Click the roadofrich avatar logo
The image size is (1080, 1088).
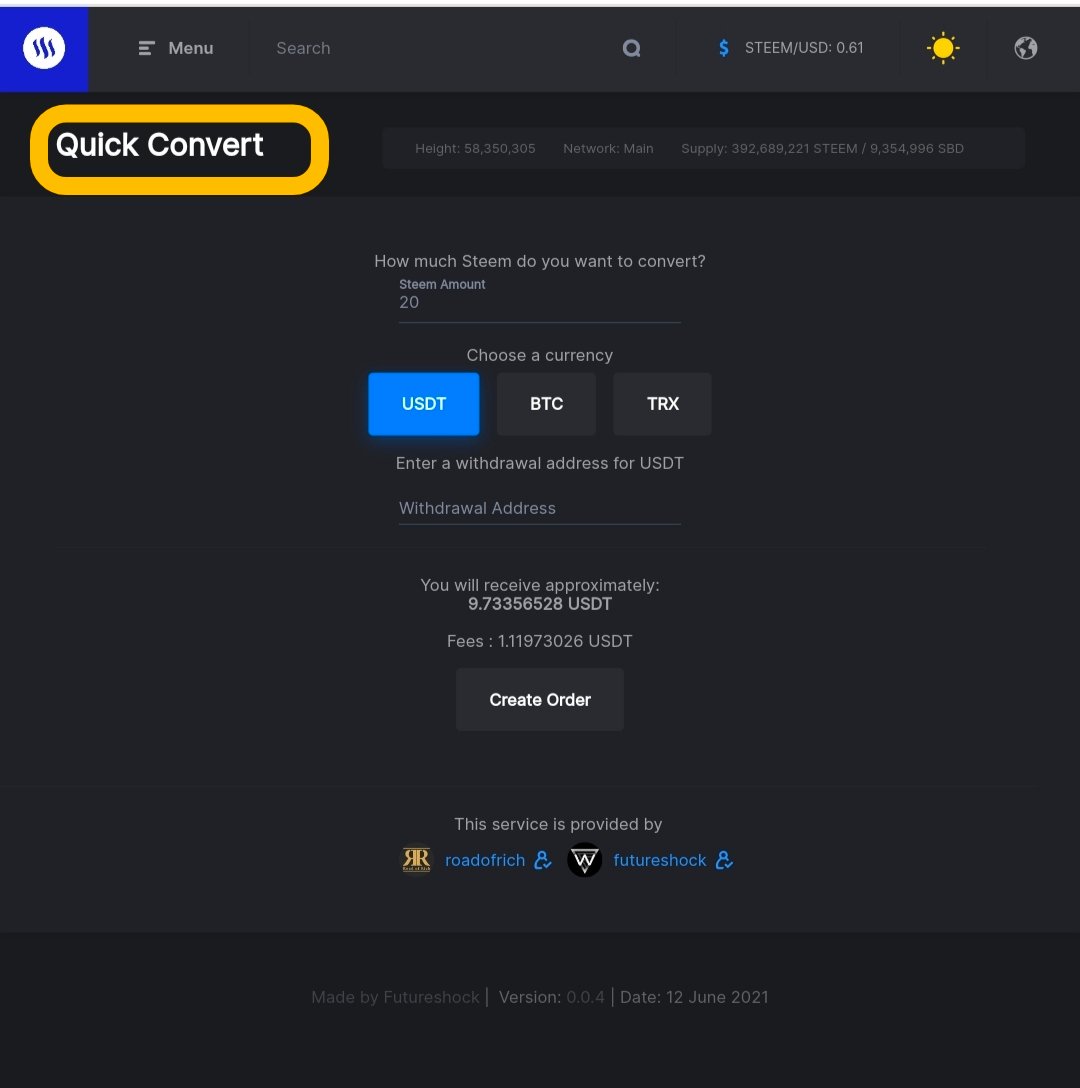pos(416,860)
